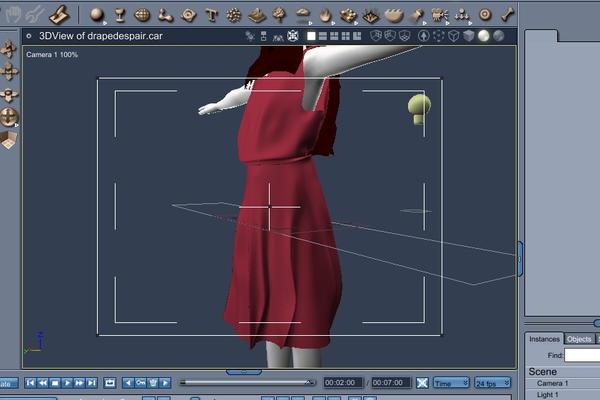Open the 24 fps frame rate dropdown
The width and height of the screenshot is (600, 400).
[x=492, y=383]
